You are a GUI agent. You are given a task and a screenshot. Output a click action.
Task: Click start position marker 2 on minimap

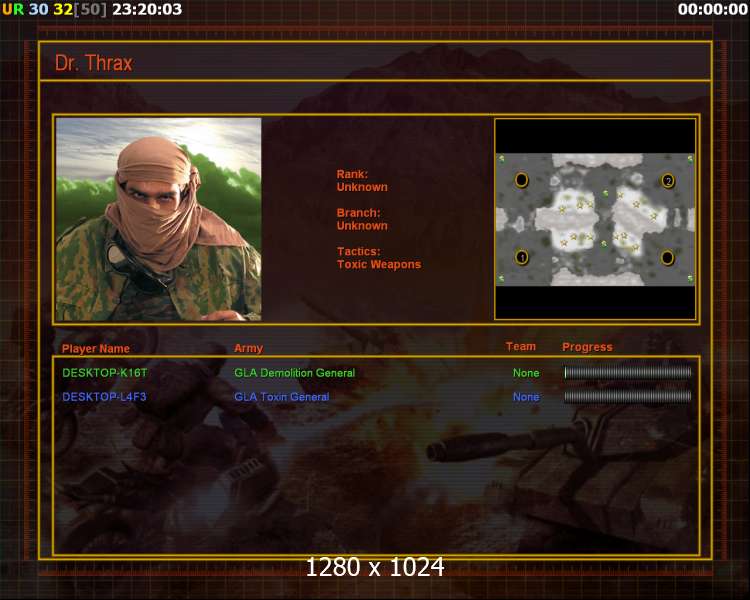pyautogui.click(x=668, y=181)
